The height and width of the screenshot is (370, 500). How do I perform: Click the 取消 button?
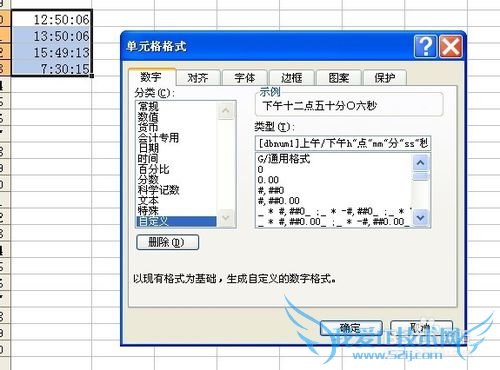(x=421, y=328)
